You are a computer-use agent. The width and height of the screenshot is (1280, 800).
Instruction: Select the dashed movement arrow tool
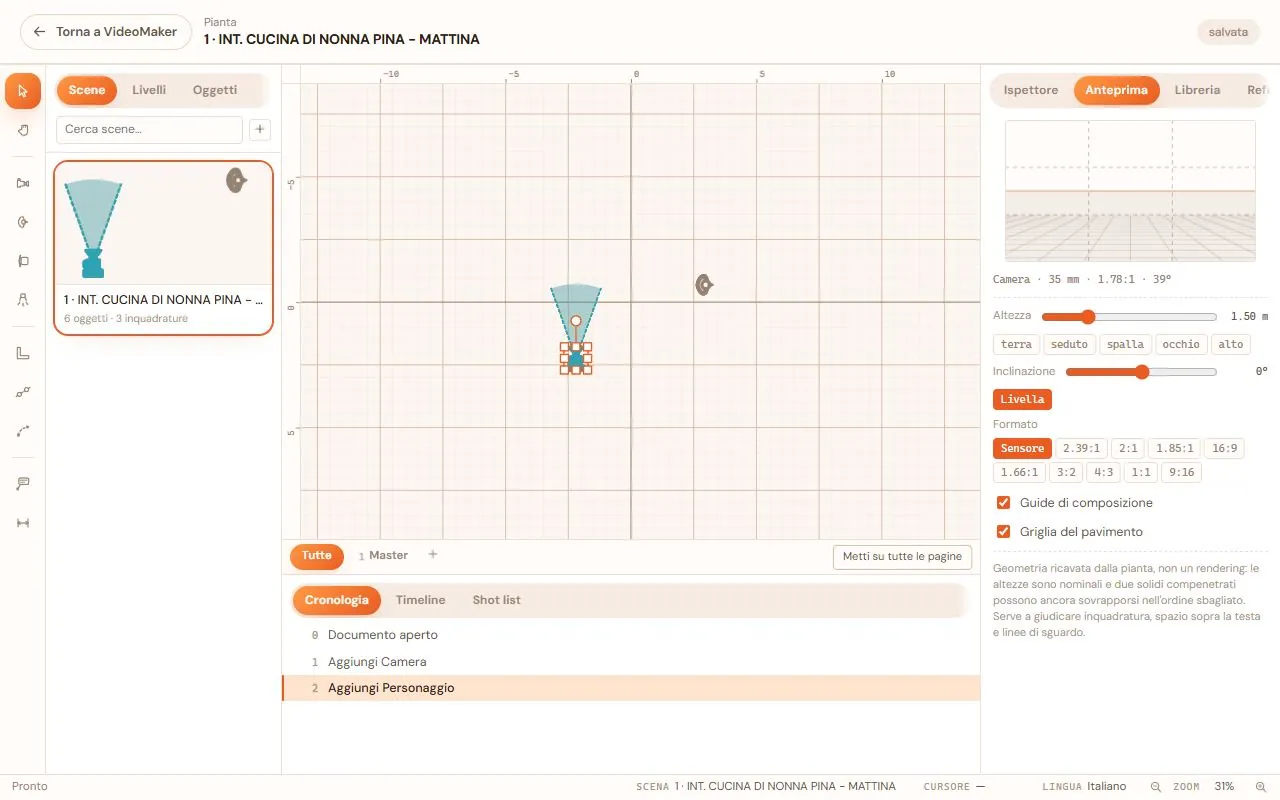[23, 431]
